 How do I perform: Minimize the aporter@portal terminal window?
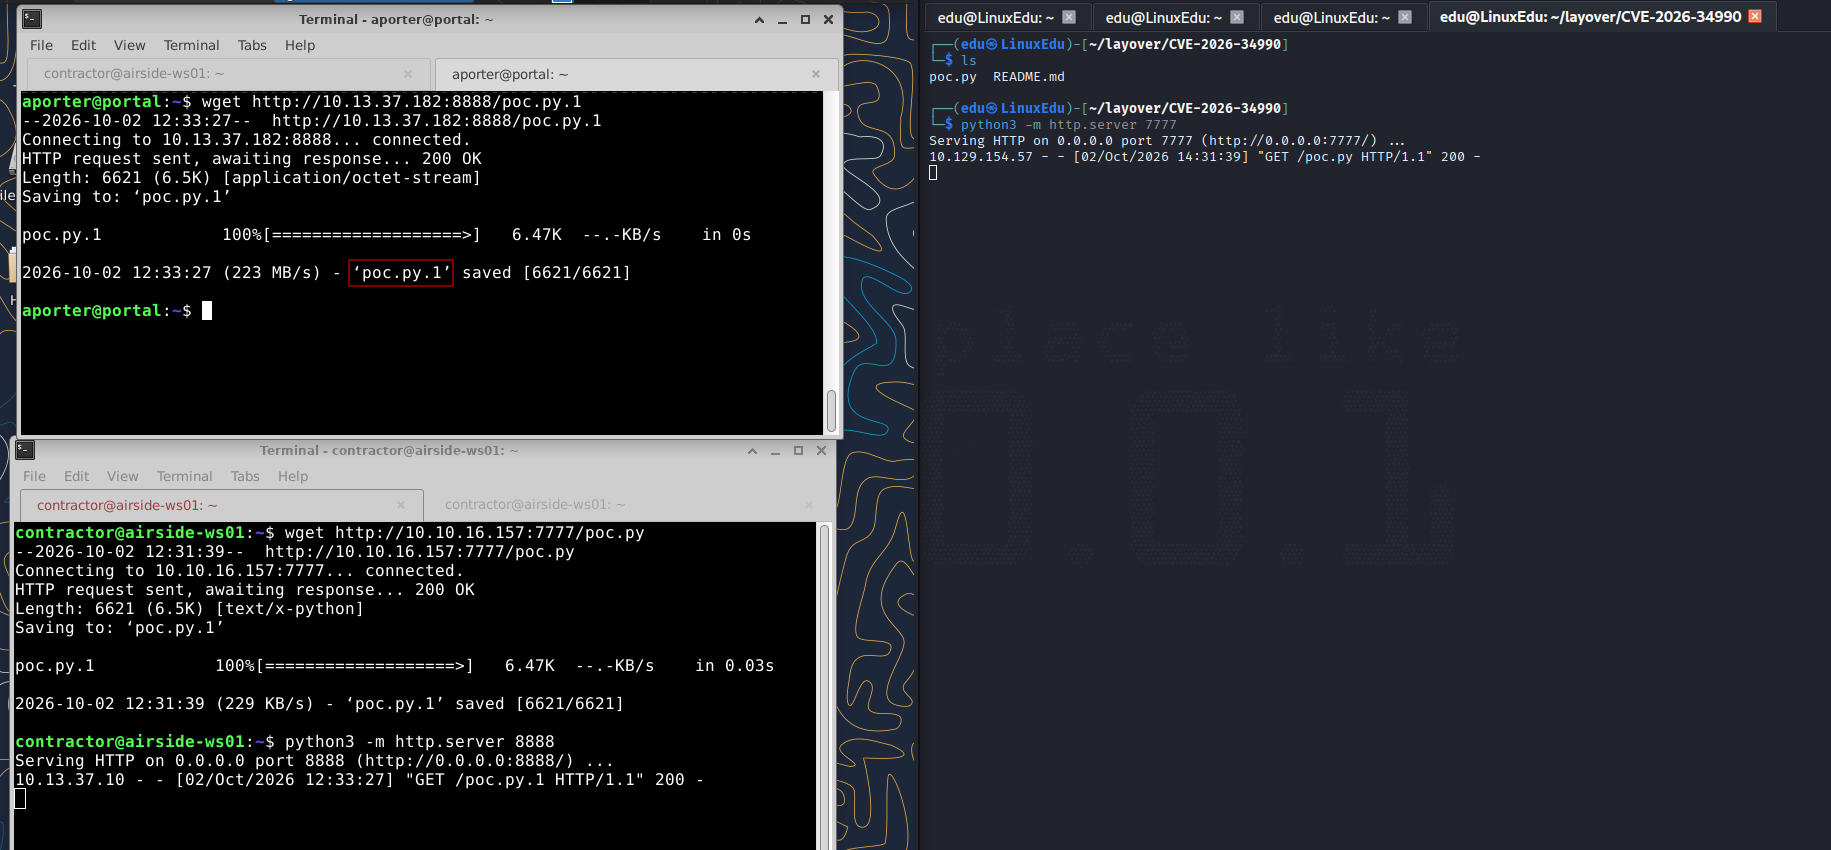click(782, 19)
